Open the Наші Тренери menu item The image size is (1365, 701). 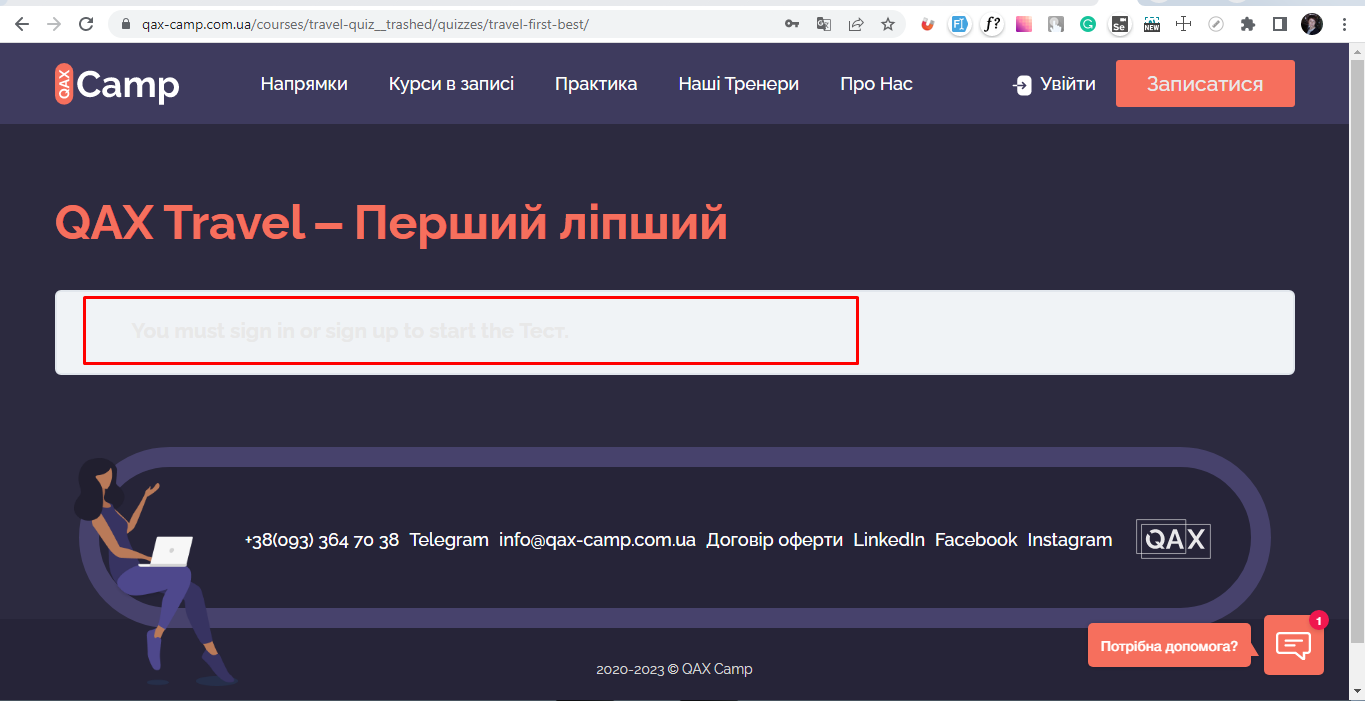(738, 84)
